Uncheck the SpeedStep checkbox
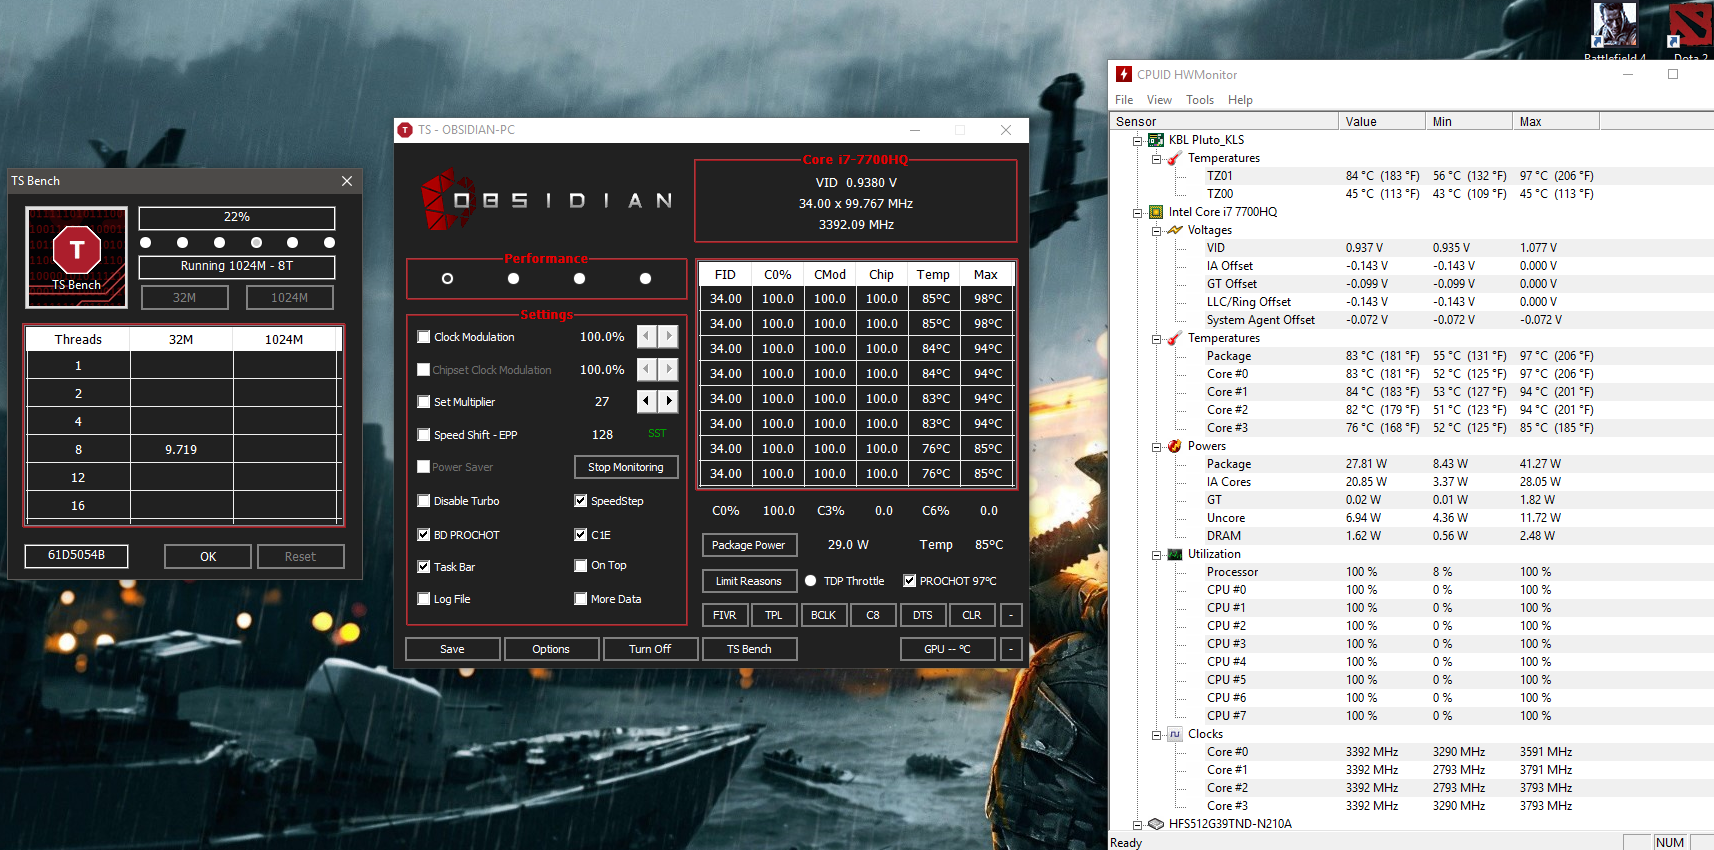 click(581, 501)
